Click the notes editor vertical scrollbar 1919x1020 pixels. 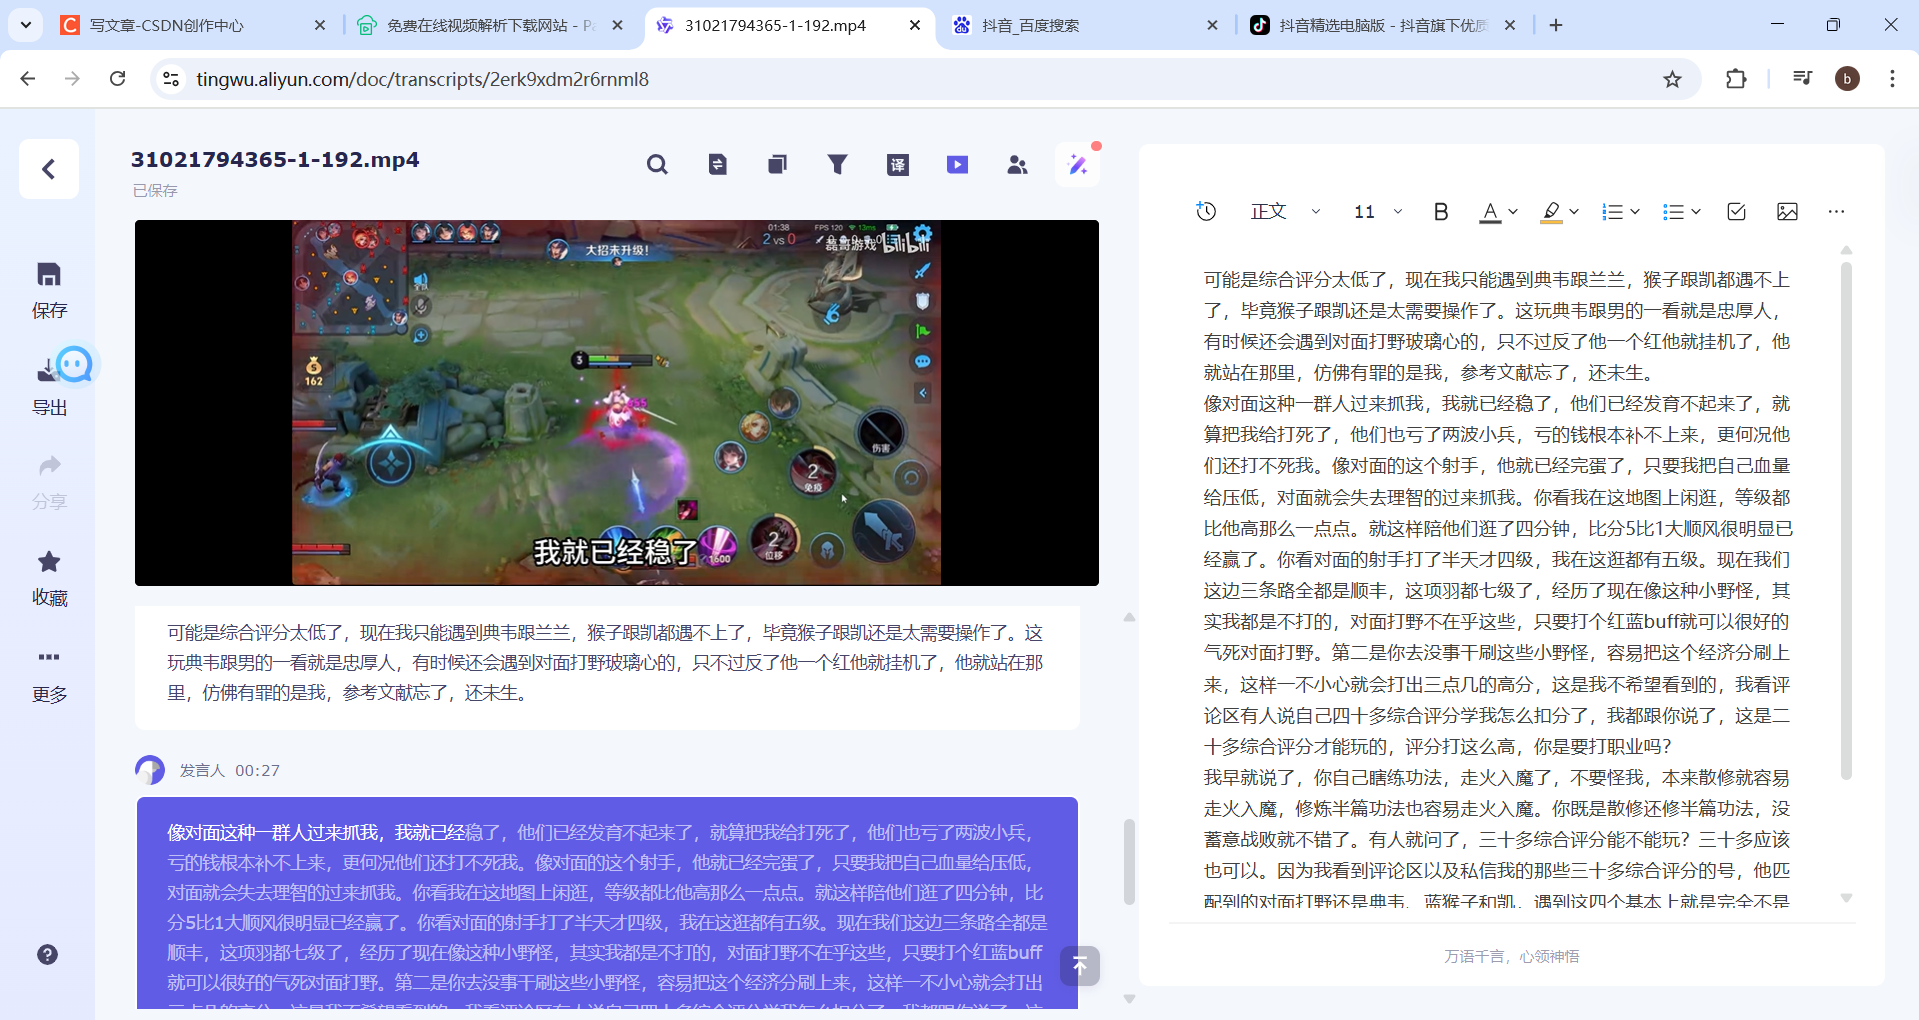pos(1846,520)
